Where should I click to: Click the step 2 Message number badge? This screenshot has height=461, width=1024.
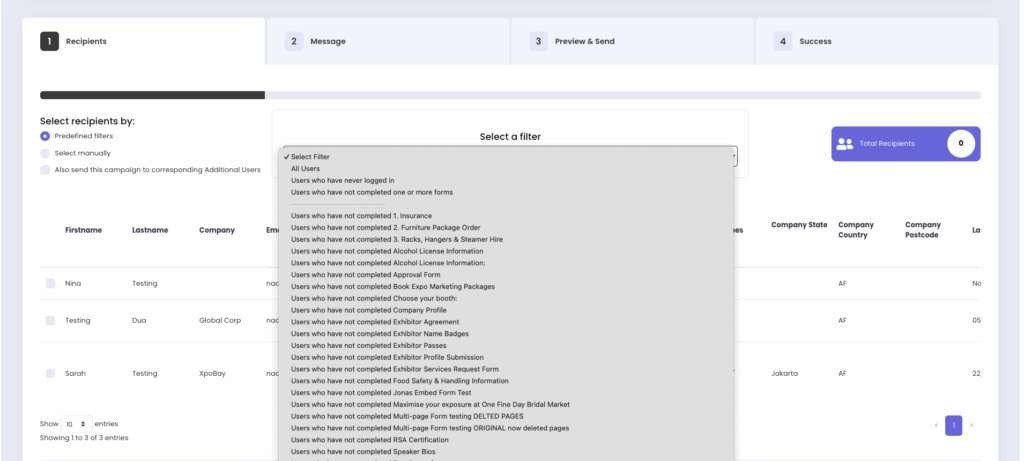(294, 41)
